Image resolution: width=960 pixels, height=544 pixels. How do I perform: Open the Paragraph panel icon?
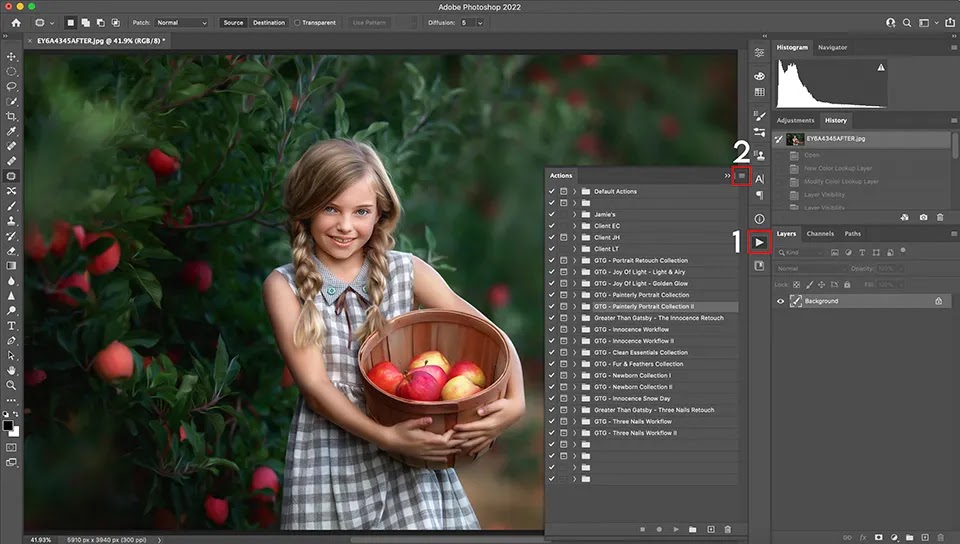(x=759, y=195)
